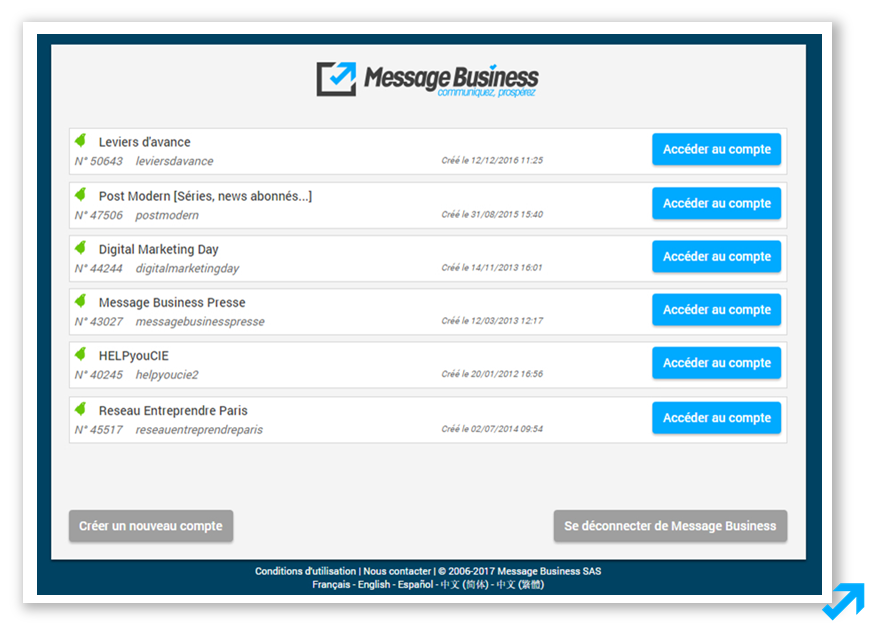This screenshot has height=631, width=875.
Task: Open Nous contacter link
Action: [397, 571]
